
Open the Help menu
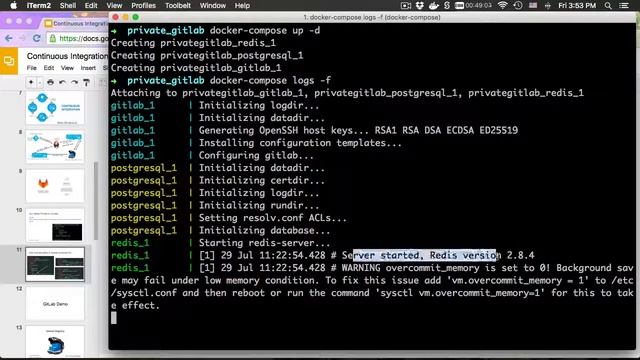coord(242,5)
